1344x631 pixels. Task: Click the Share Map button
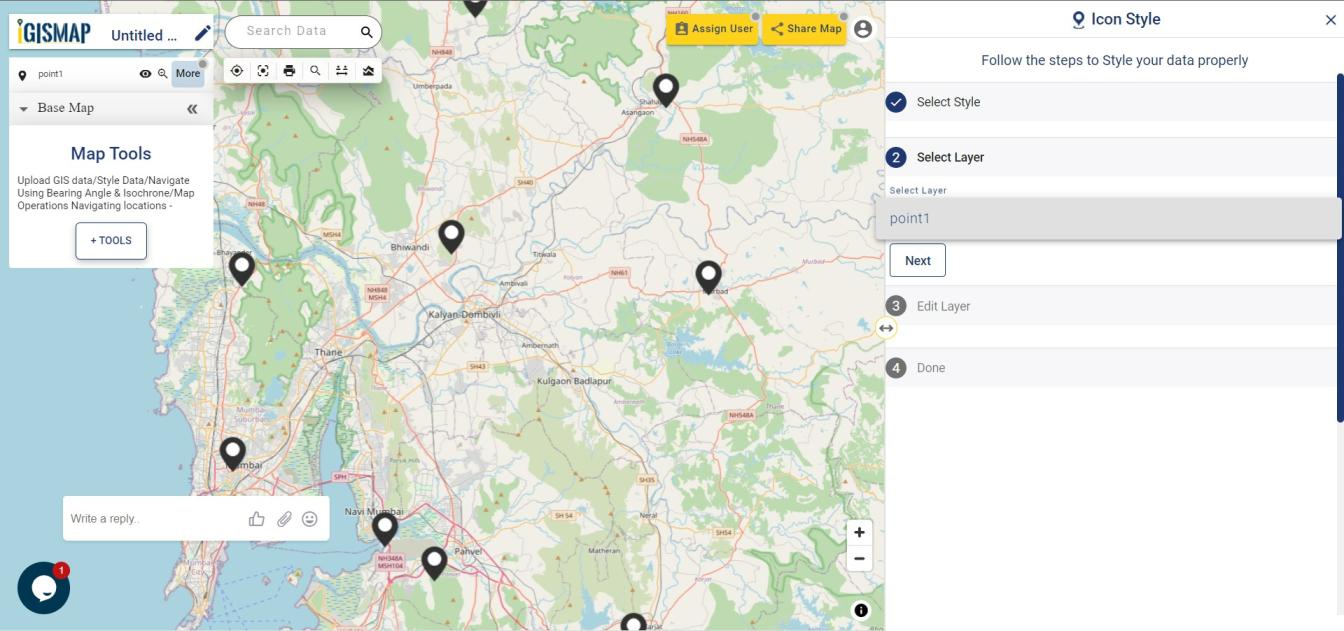coord(805,29)
